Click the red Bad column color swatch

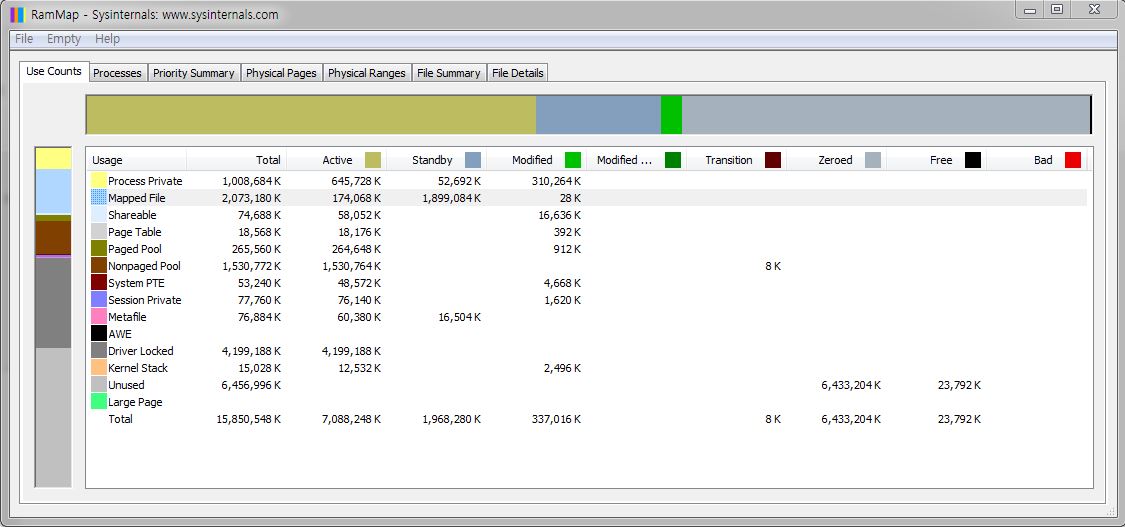point(1072,160)
